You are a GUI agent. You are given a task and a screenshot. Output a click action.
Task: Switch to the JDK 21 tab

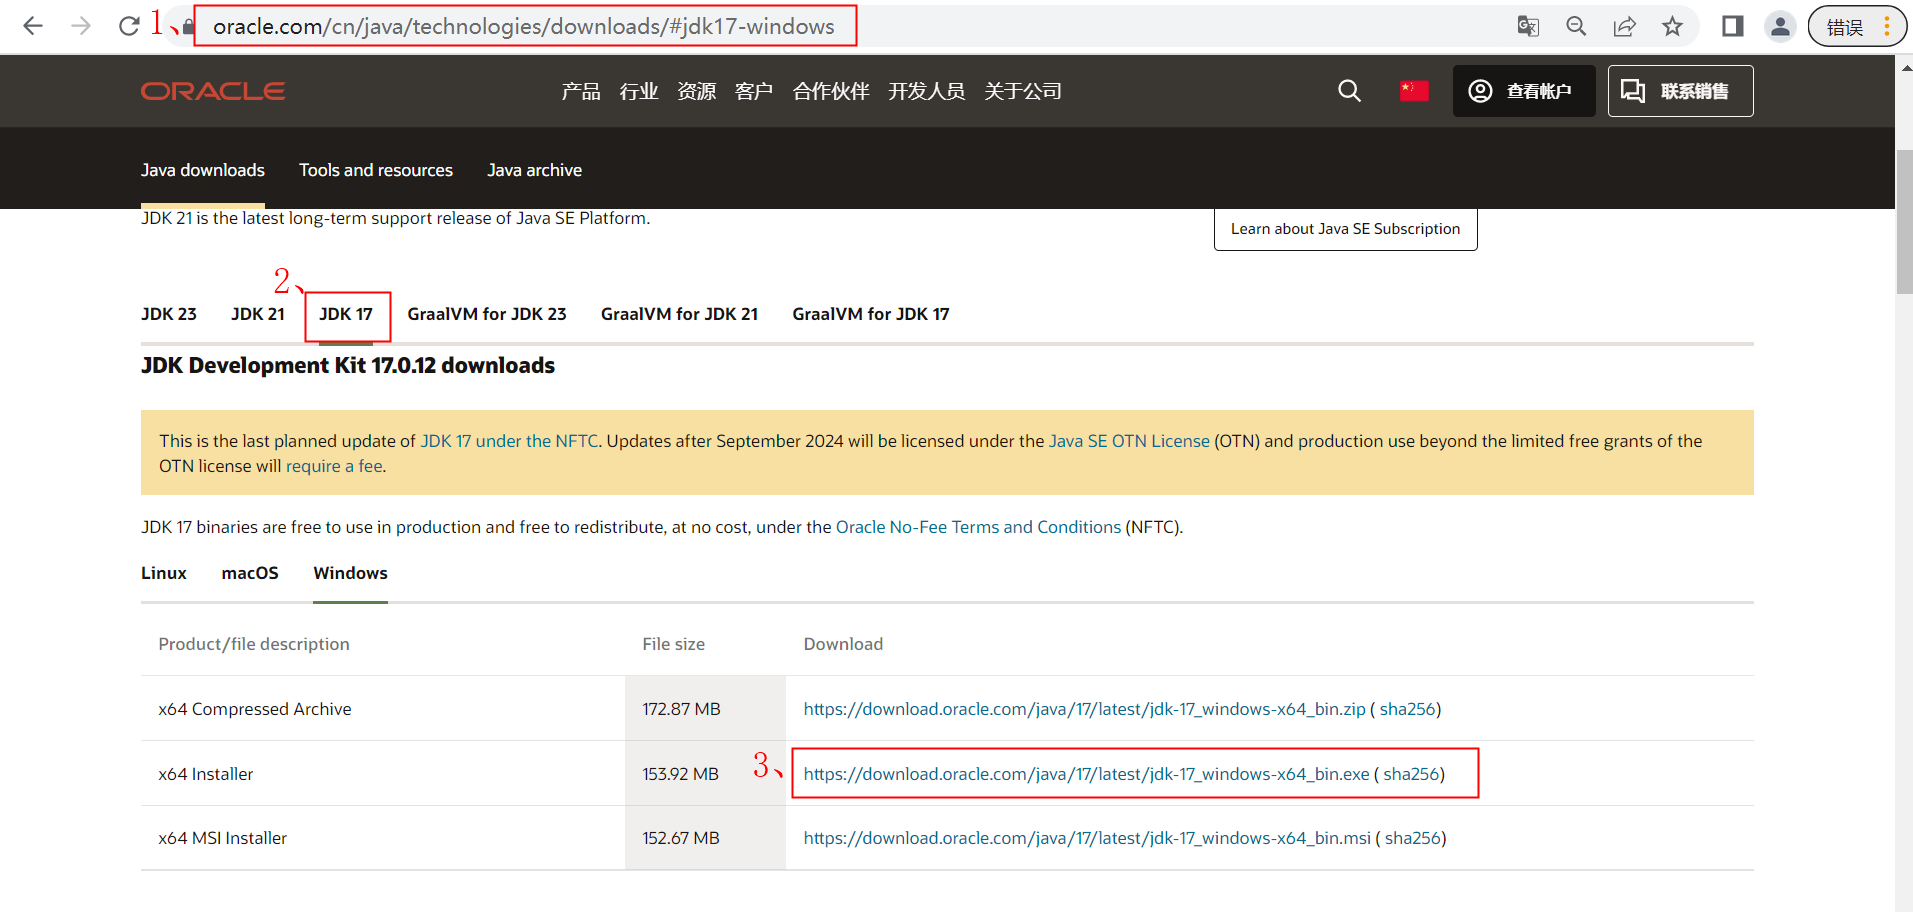point(258,314)
